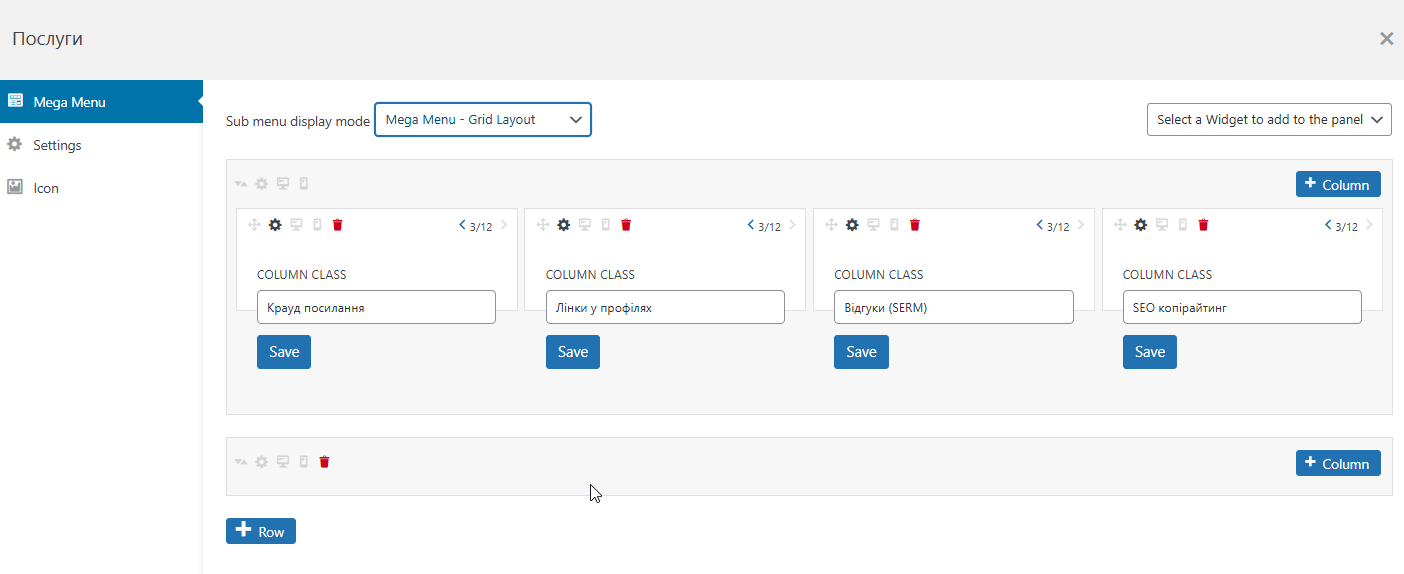Click move handle of "Відгуки (SERM)" column
Screen dimensions: 1404x574
tap(831, 225)
